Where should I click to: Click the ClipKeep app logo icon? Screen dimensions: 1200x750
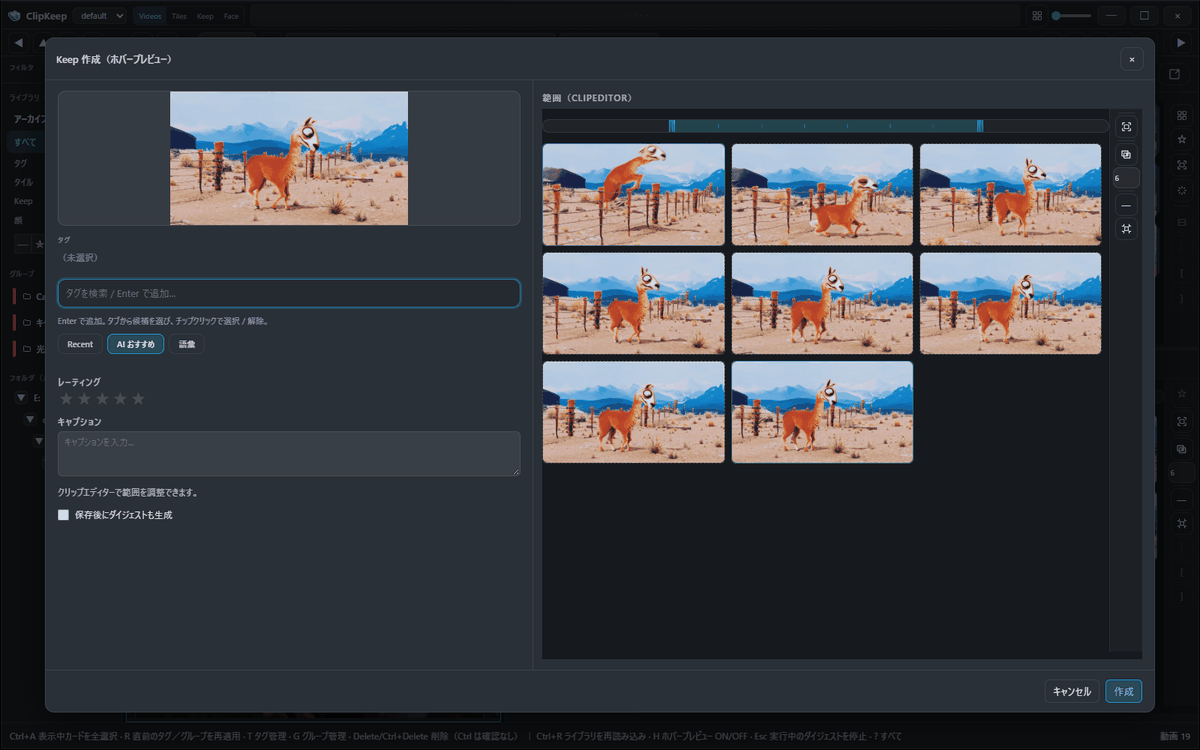coord(14,16)
